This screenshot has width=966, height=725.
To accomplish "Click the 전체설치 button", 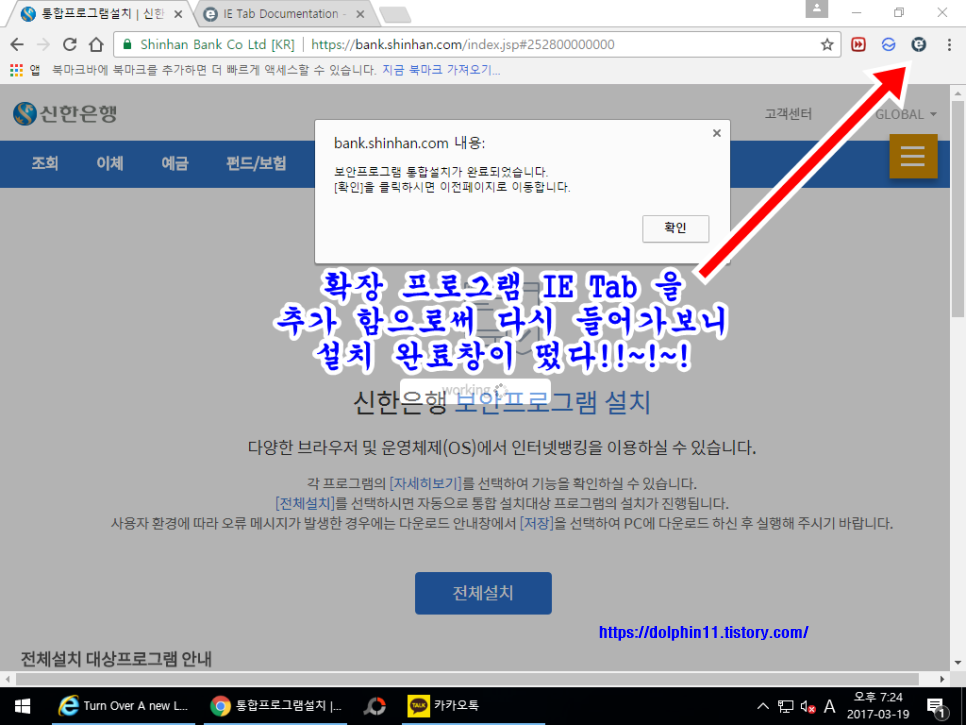I will click(x=483, y=593).
